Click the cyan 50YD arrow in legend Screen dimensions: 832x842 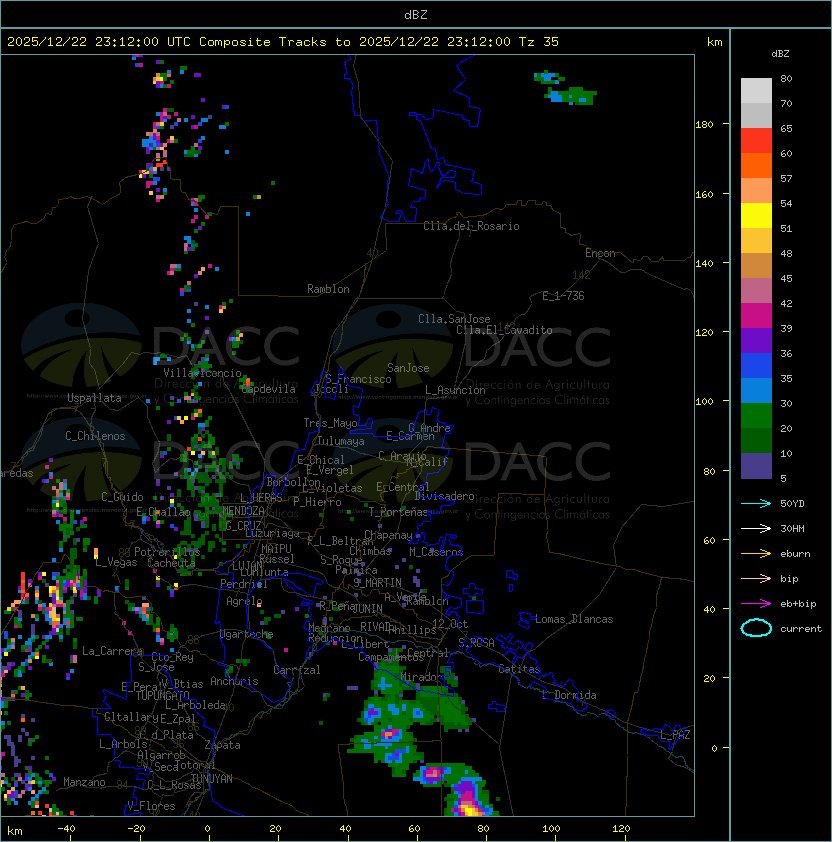pos(756,504)
